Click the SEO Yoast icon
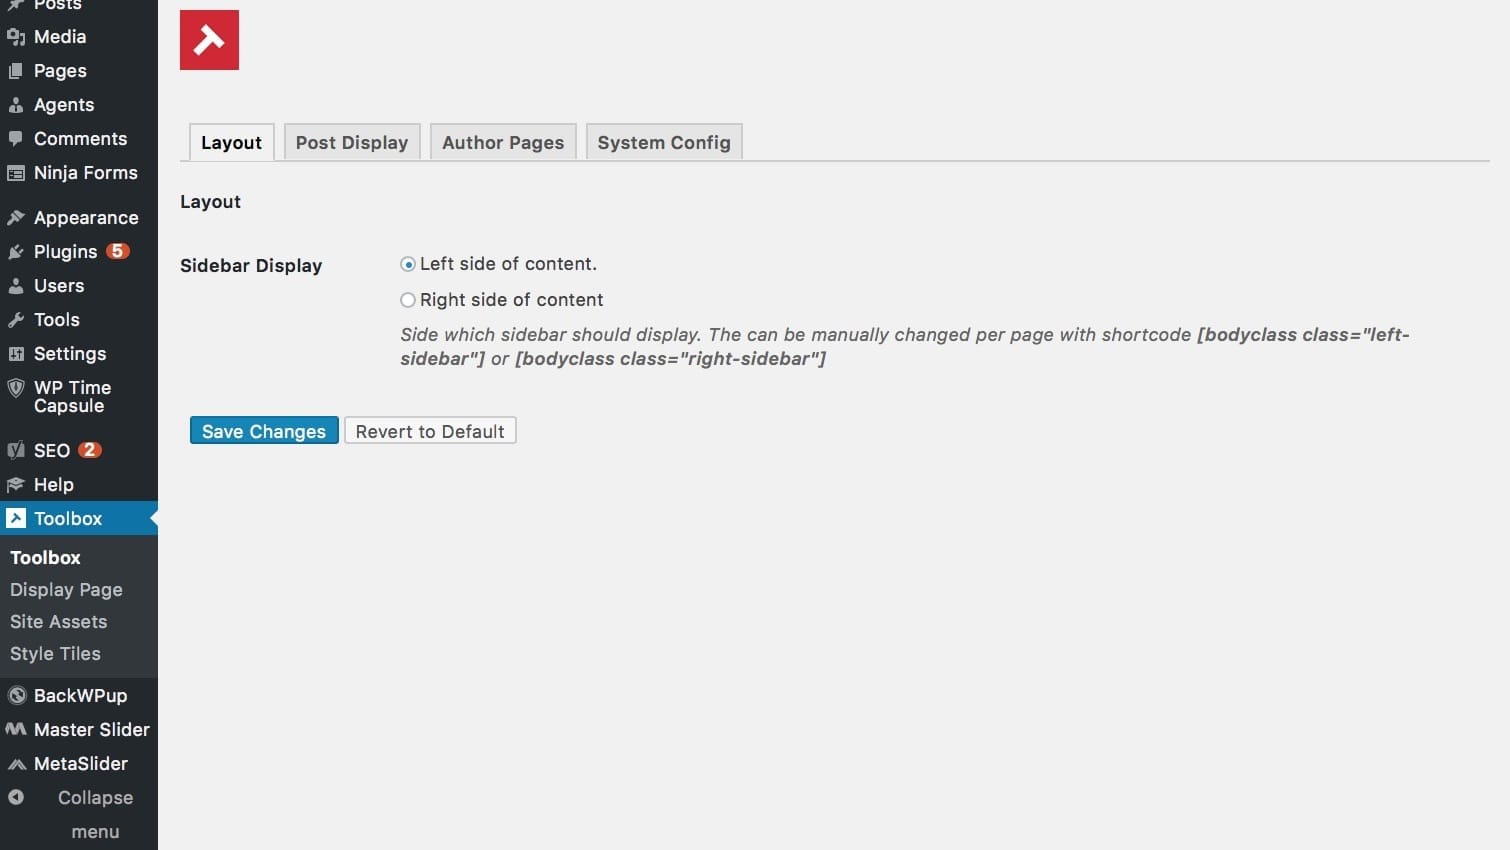 pos(16,450)
